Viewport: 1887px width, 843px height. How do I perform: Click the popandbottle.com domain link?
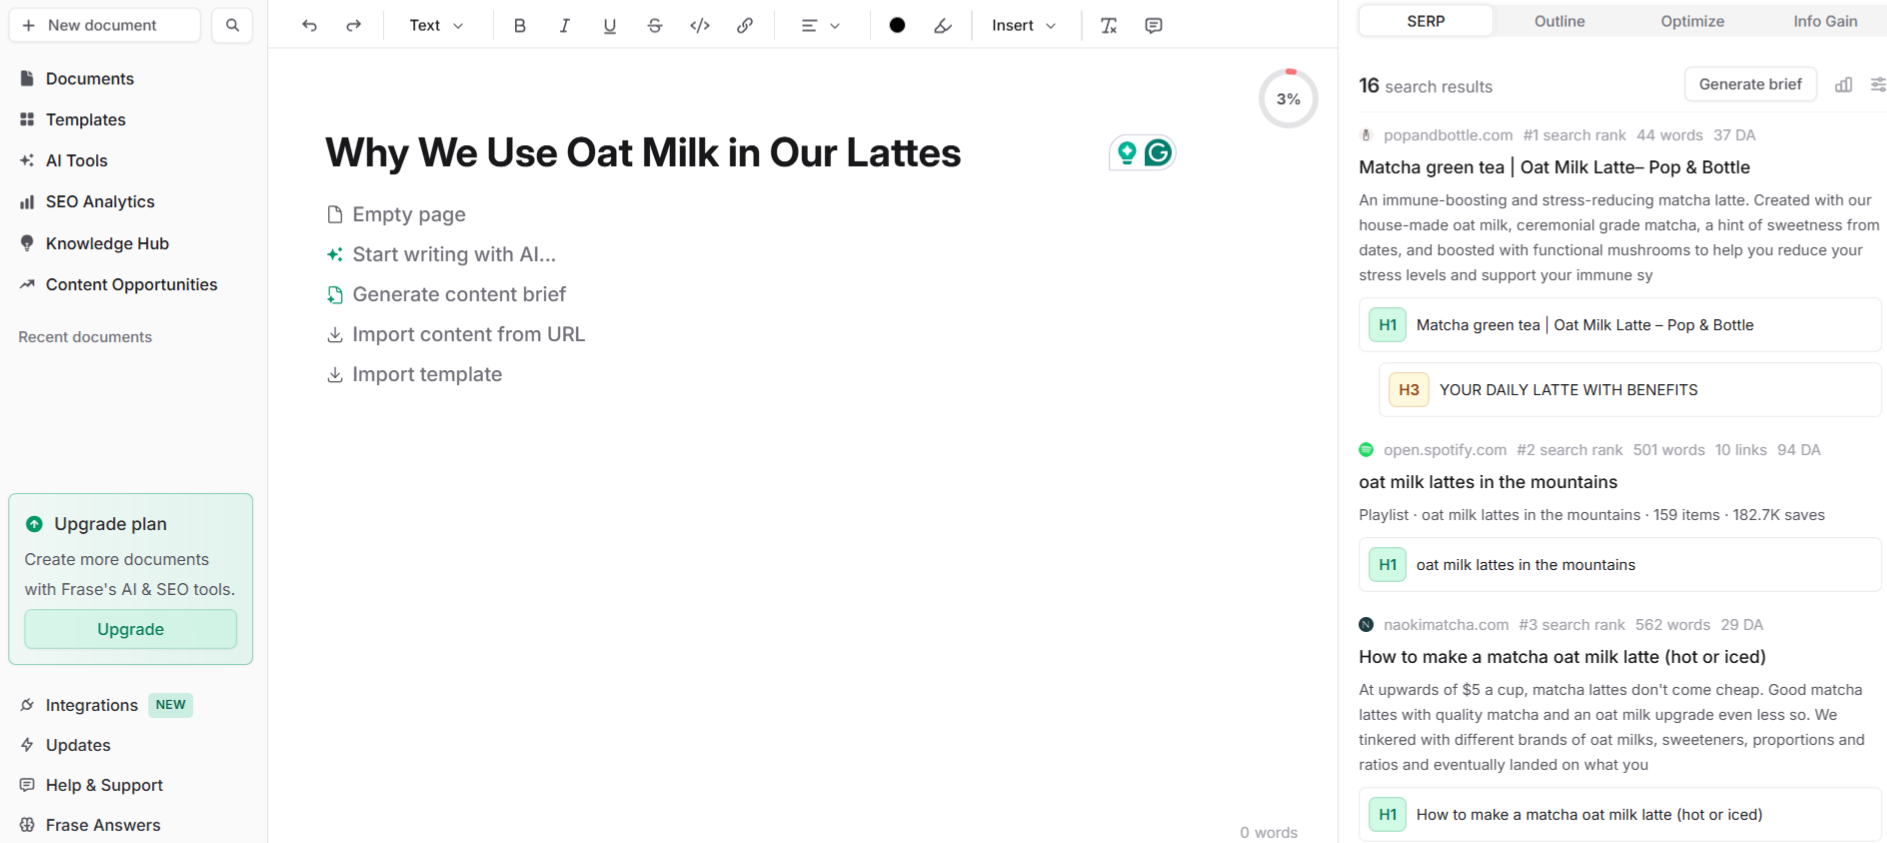1448,135
